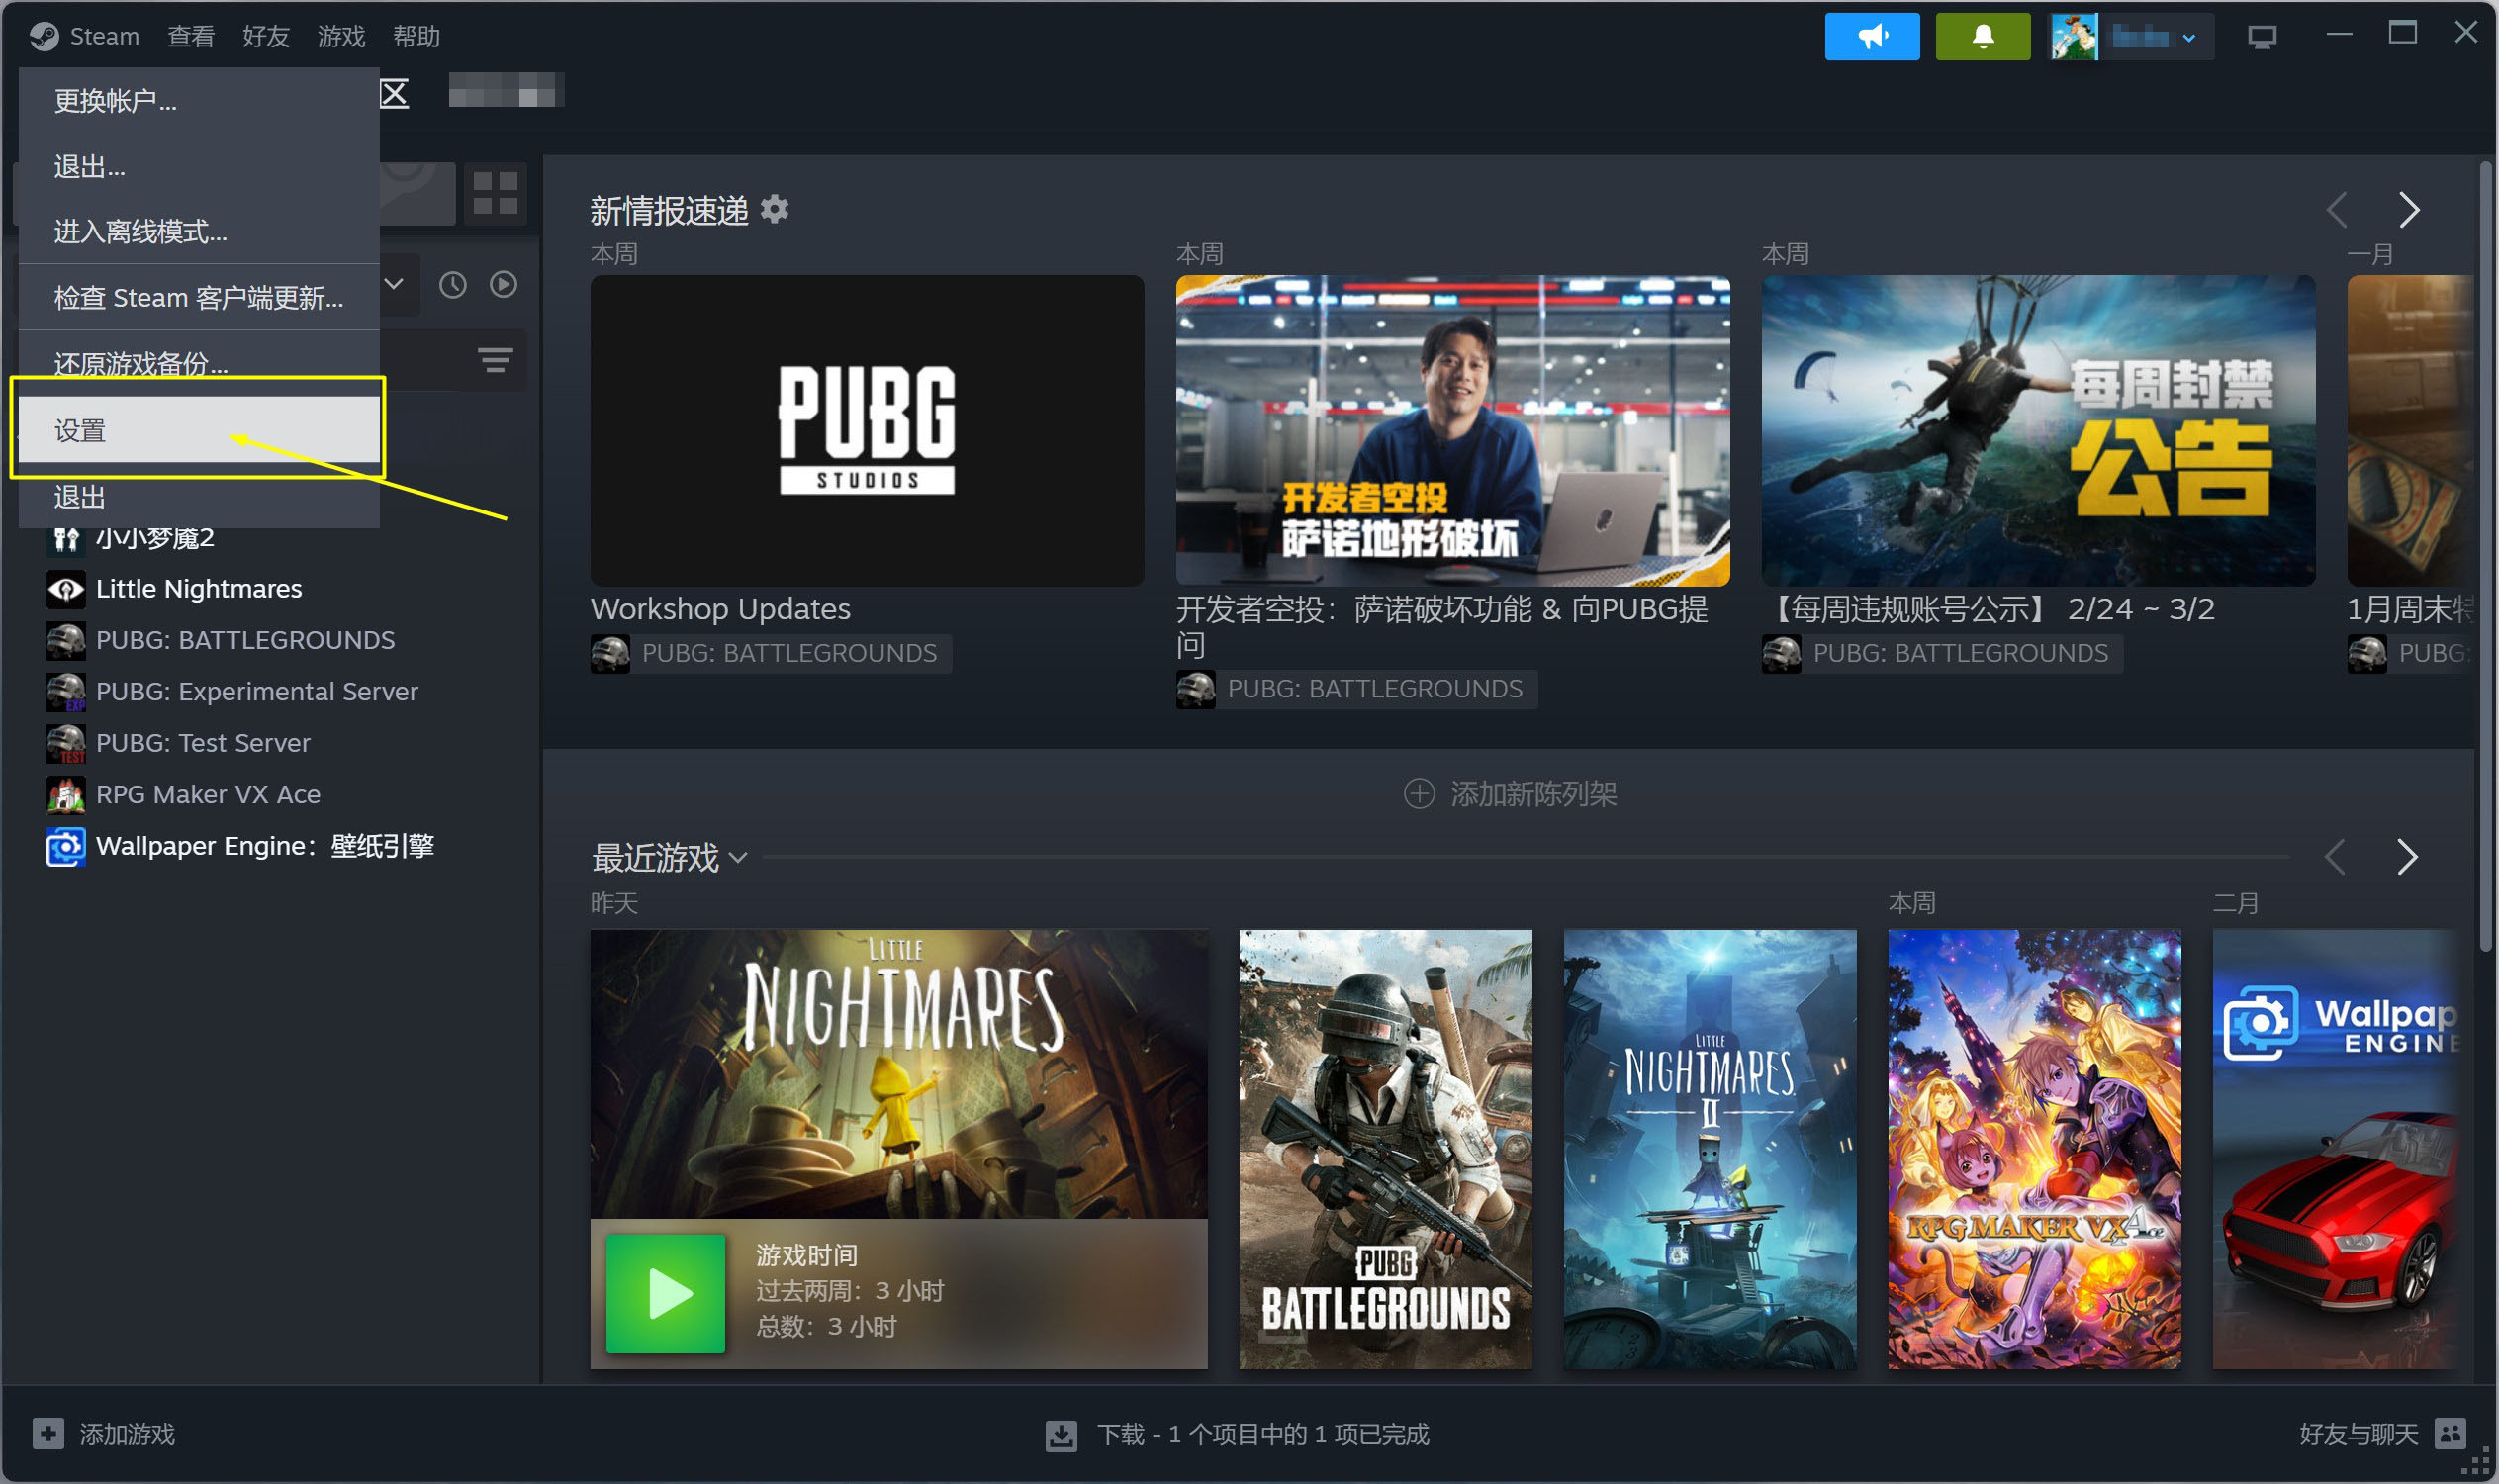Choose 检查 Steam 客户端更新... entry
Viewport: 2499px width, 1484px height.
[x=199, y=298]
